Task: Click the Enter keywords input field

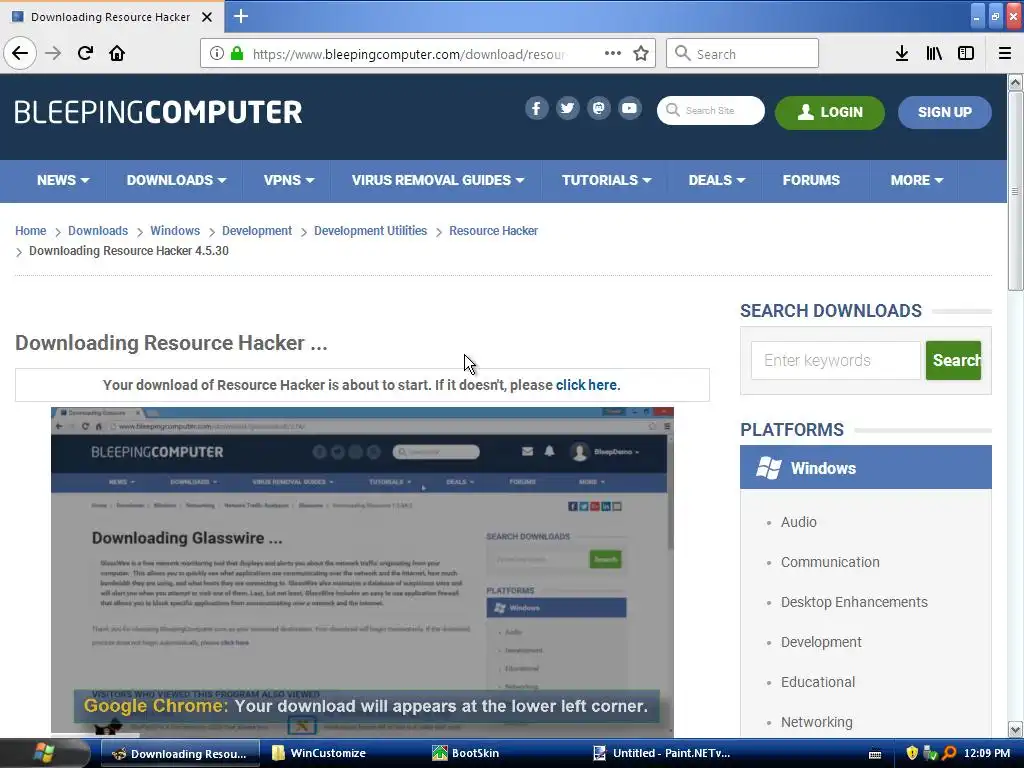Action: coord(835,360)
